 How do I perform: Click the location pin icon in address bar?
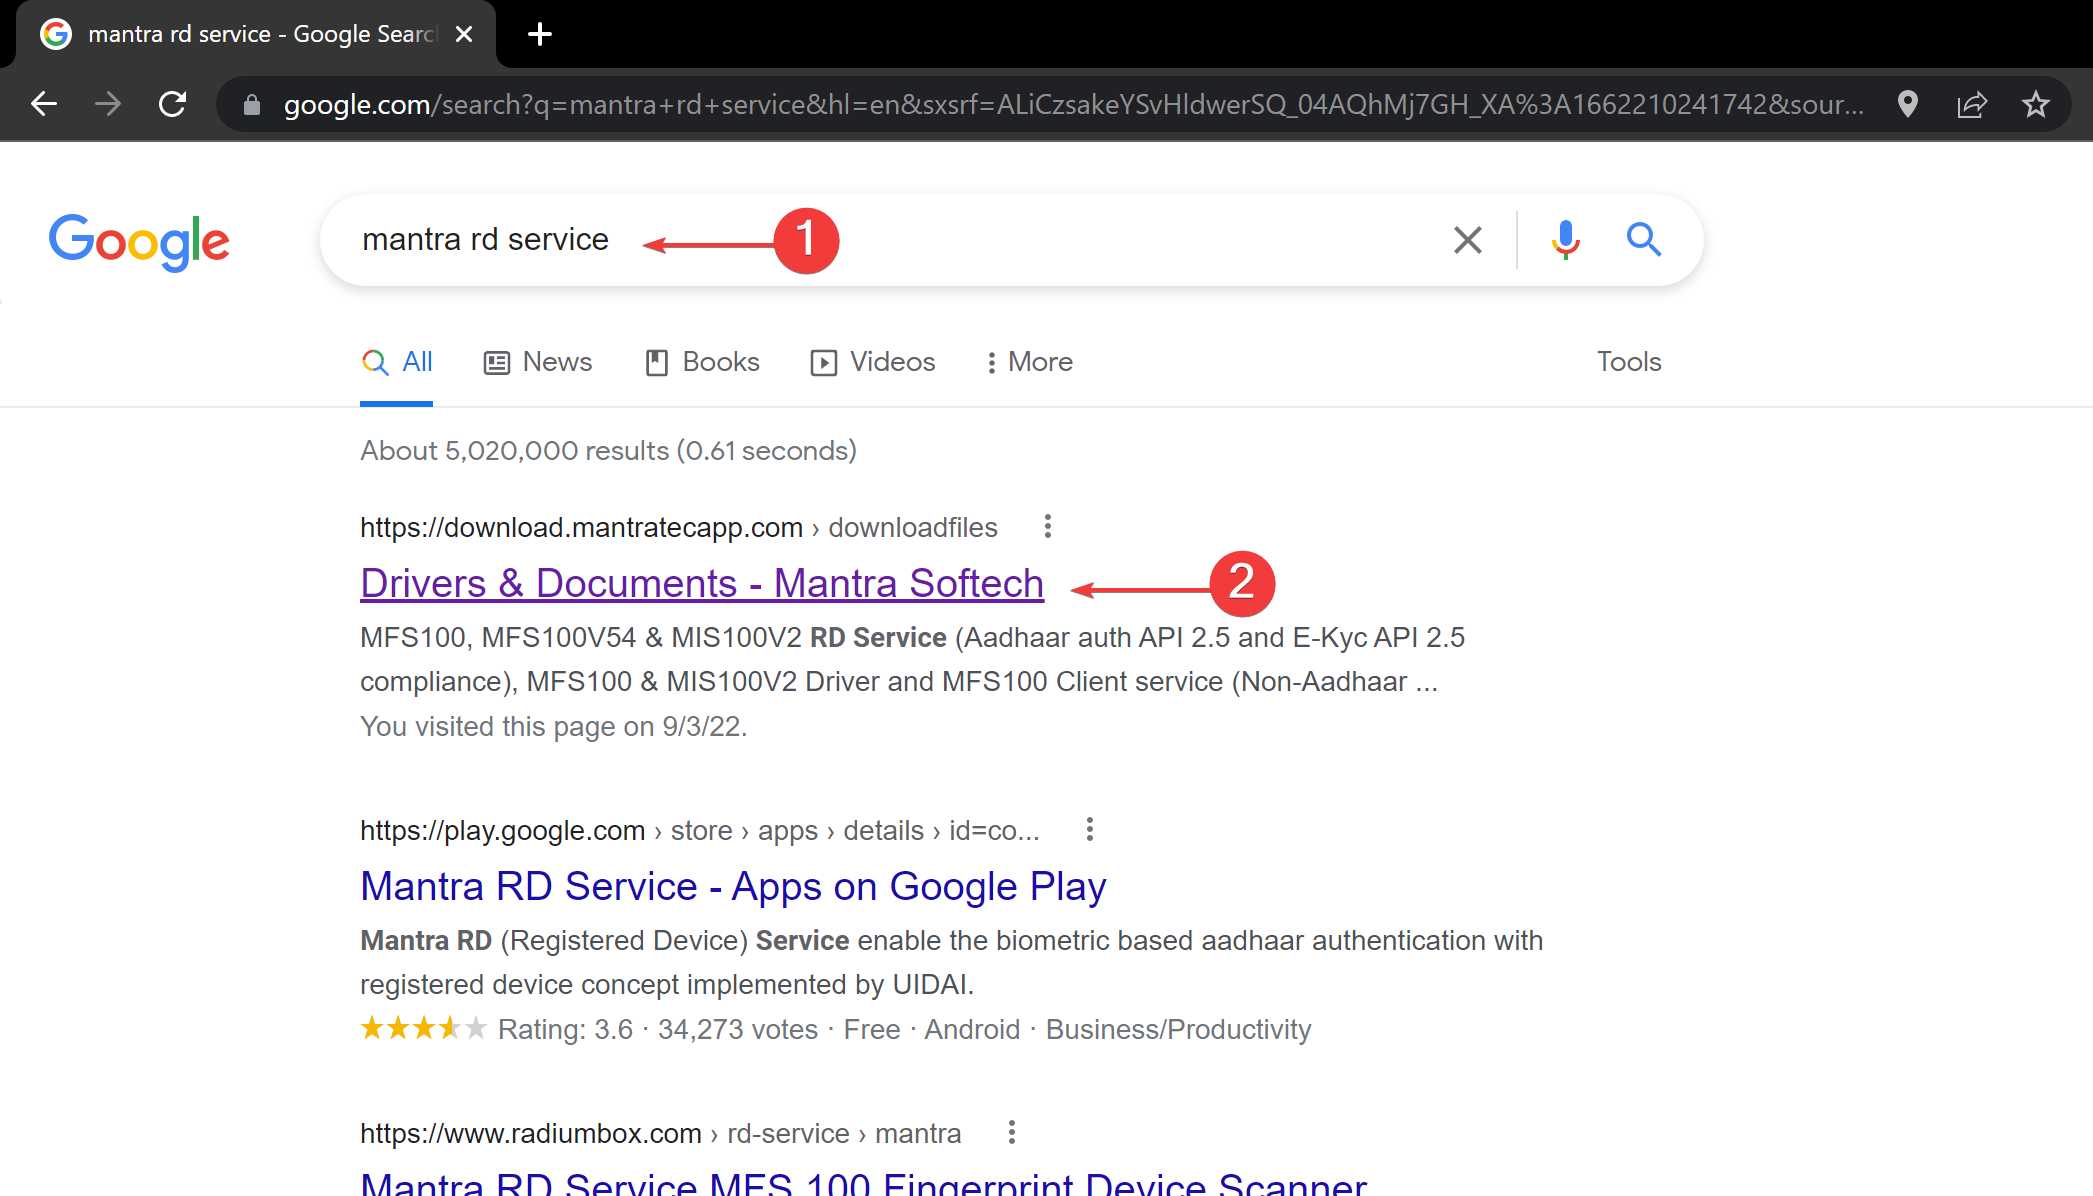pos(1908,104)
